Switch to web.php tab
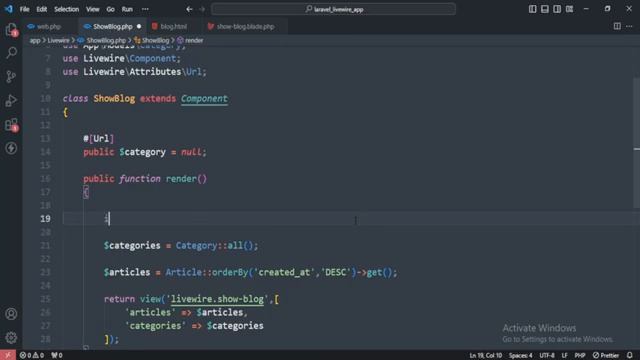The height and width of the screenshot is (360, 640). point(50,27)
